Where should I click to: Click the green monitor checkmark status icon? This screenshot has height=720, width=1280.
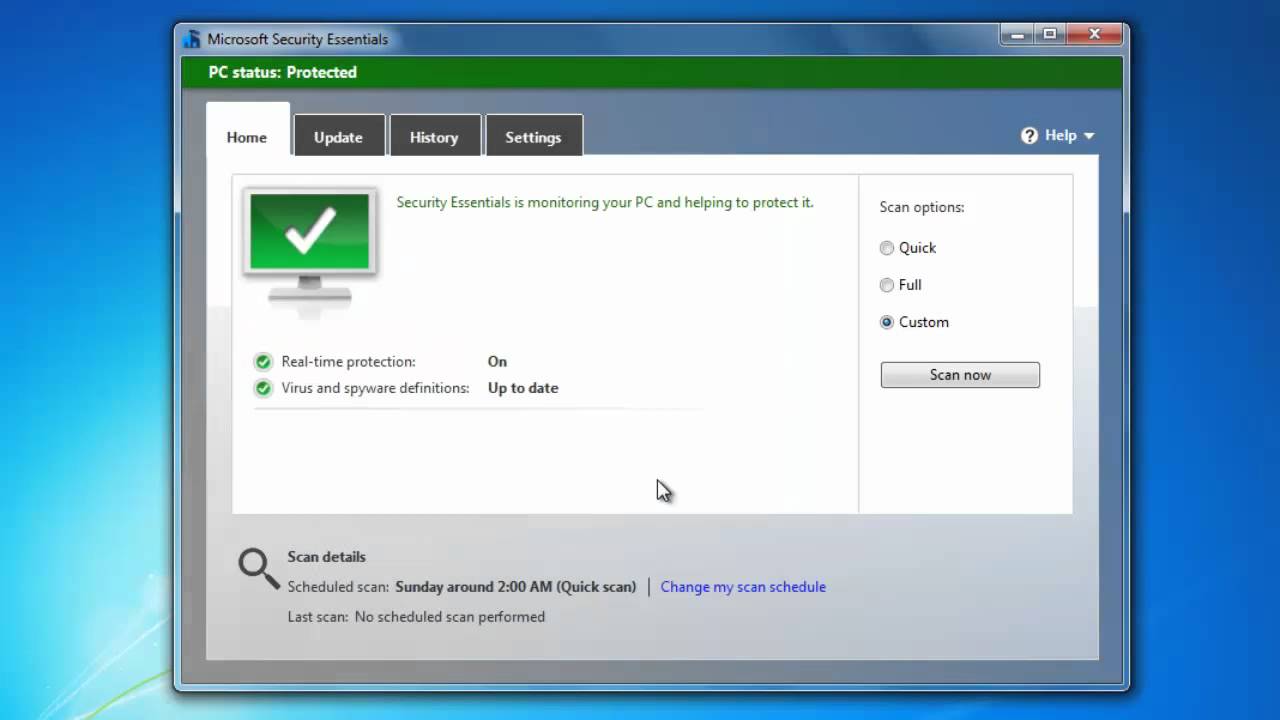[310, 246]
